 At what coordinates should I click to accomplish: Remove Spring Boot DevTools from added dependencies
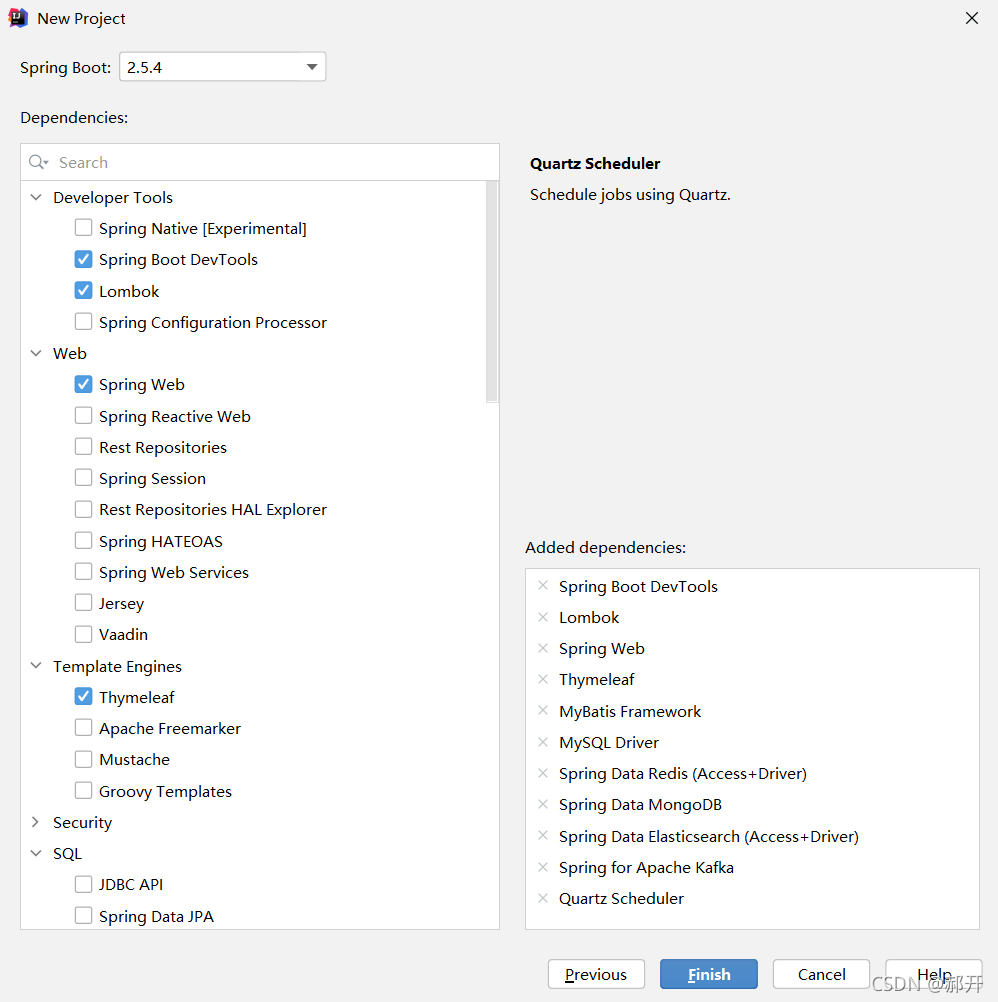point(543,585)
